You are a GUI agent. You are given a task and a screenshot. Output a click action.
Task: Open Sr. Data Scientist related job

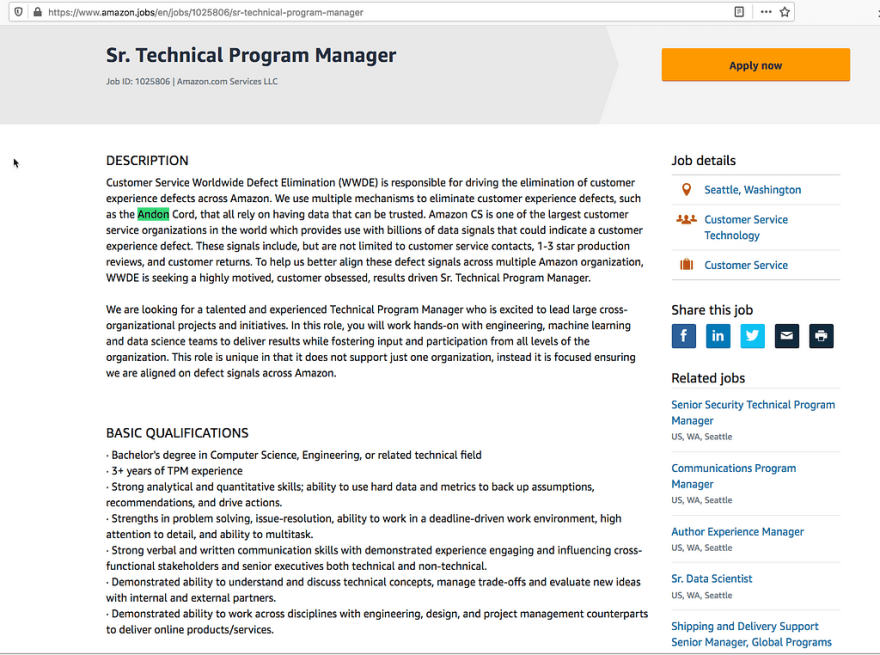[x=712, y=579]
